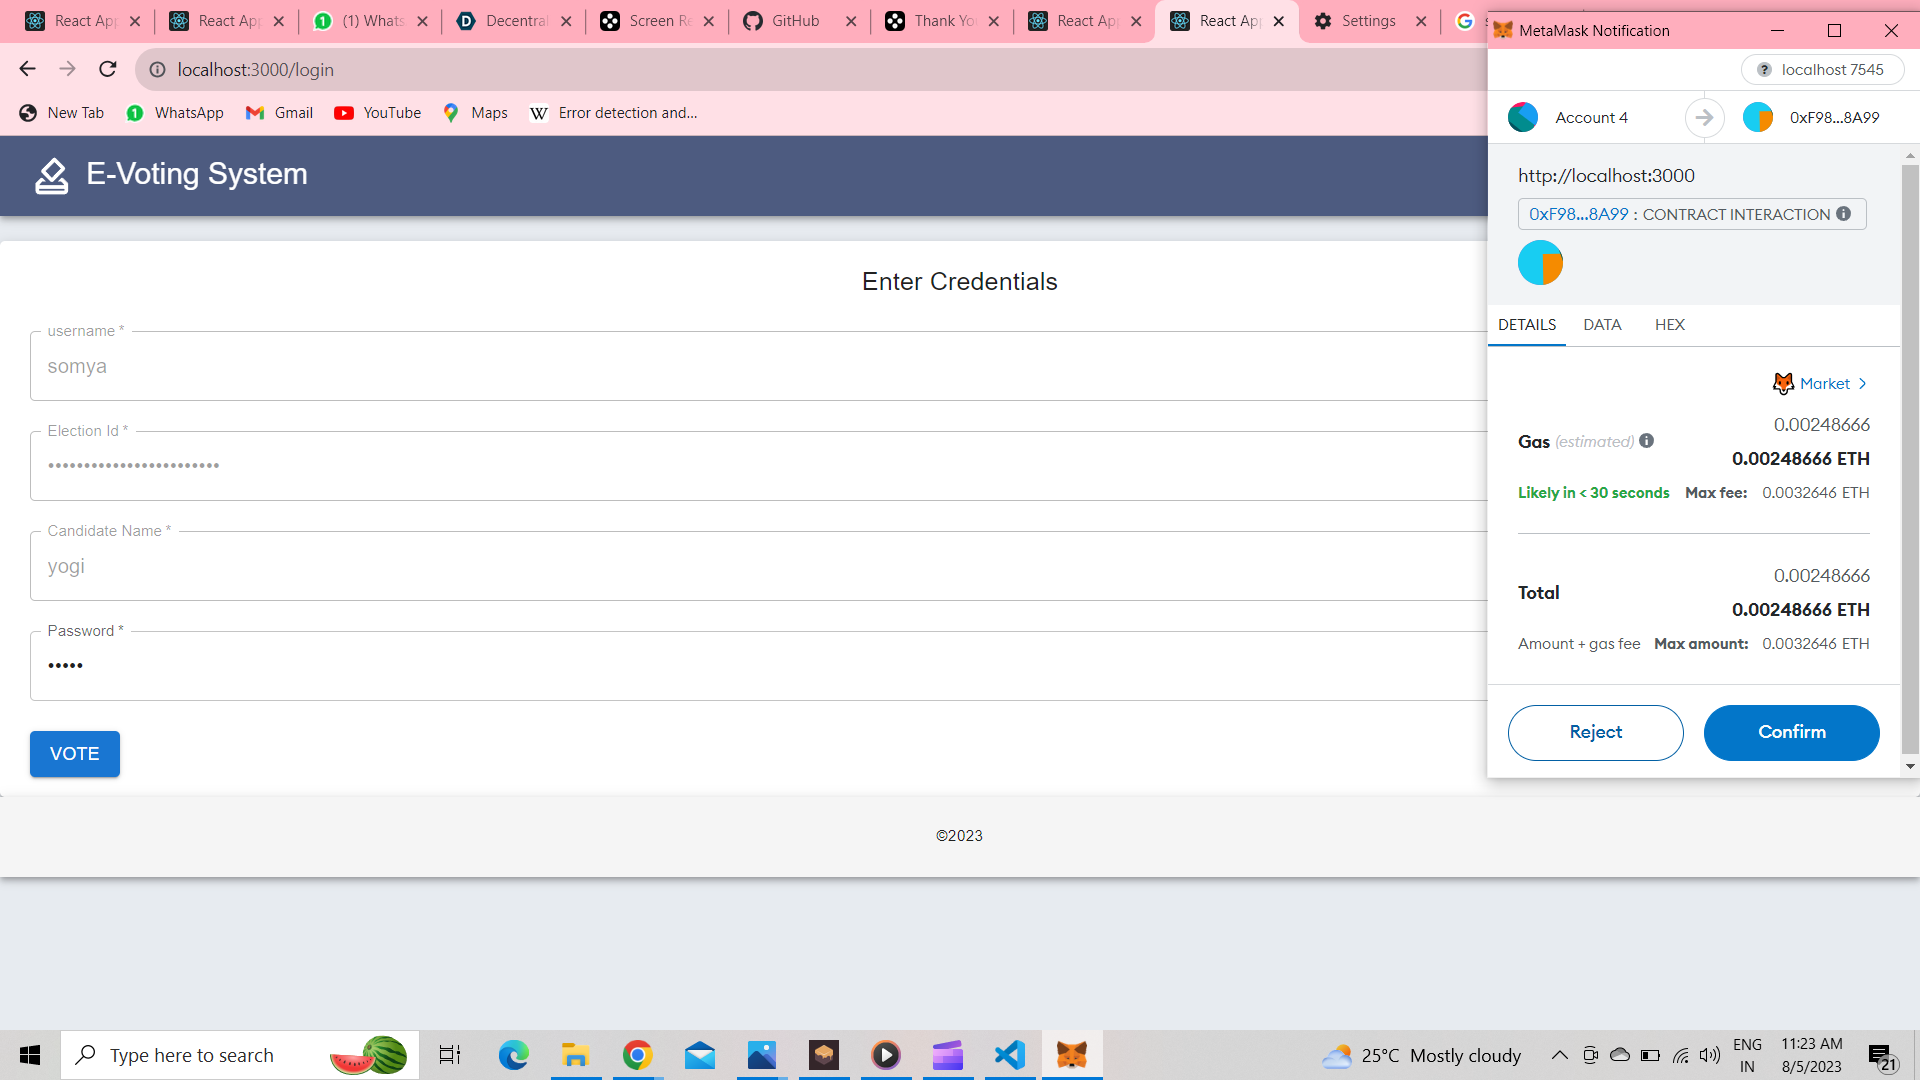Image resolution: width=1920 pixels, height=1080 pixels.
Task: Click the contract interaction info icon
Action: [1843, 214]
